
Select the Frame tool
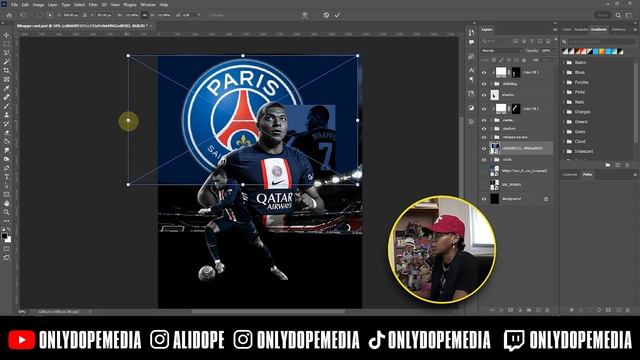(x=7, y=80)
